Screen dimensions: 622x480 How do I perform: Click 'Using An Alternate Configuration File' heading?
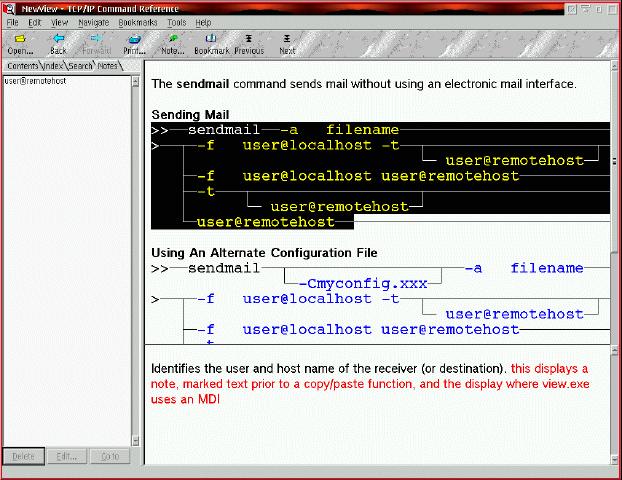pos(264,253)
